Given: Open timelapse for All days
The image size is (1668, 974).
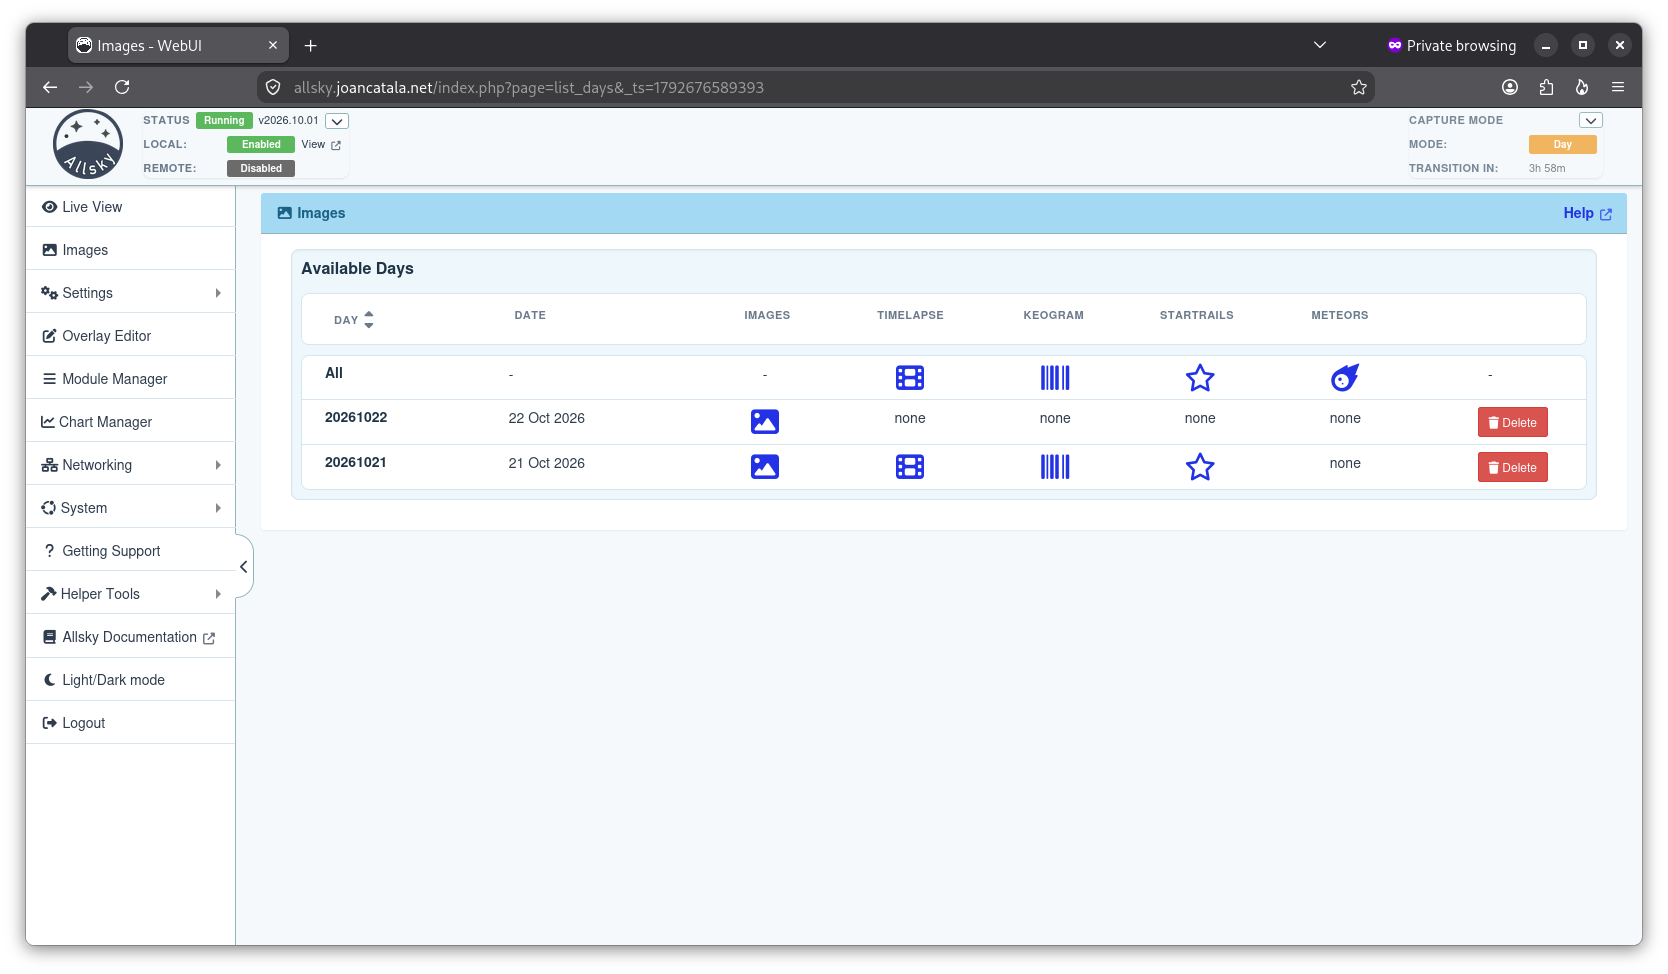Looking at the screenshot, I should click(x=909, y=378).
